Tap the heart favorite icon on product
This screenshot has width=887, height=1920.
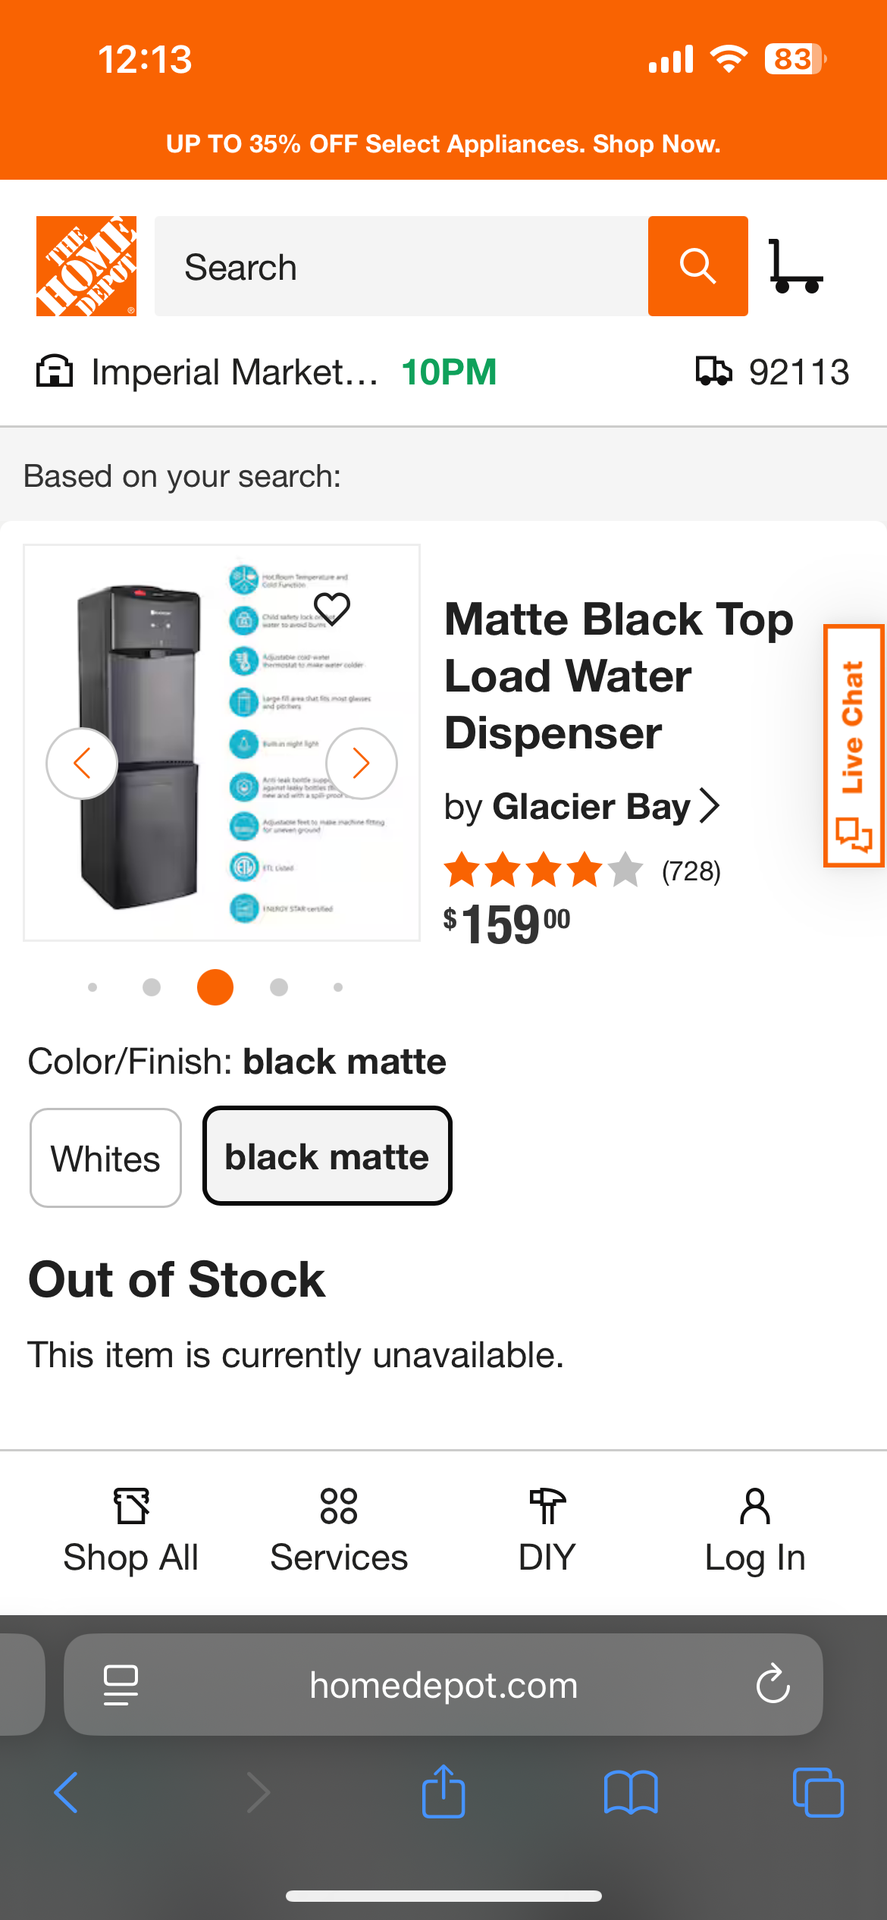click(332, 608)
